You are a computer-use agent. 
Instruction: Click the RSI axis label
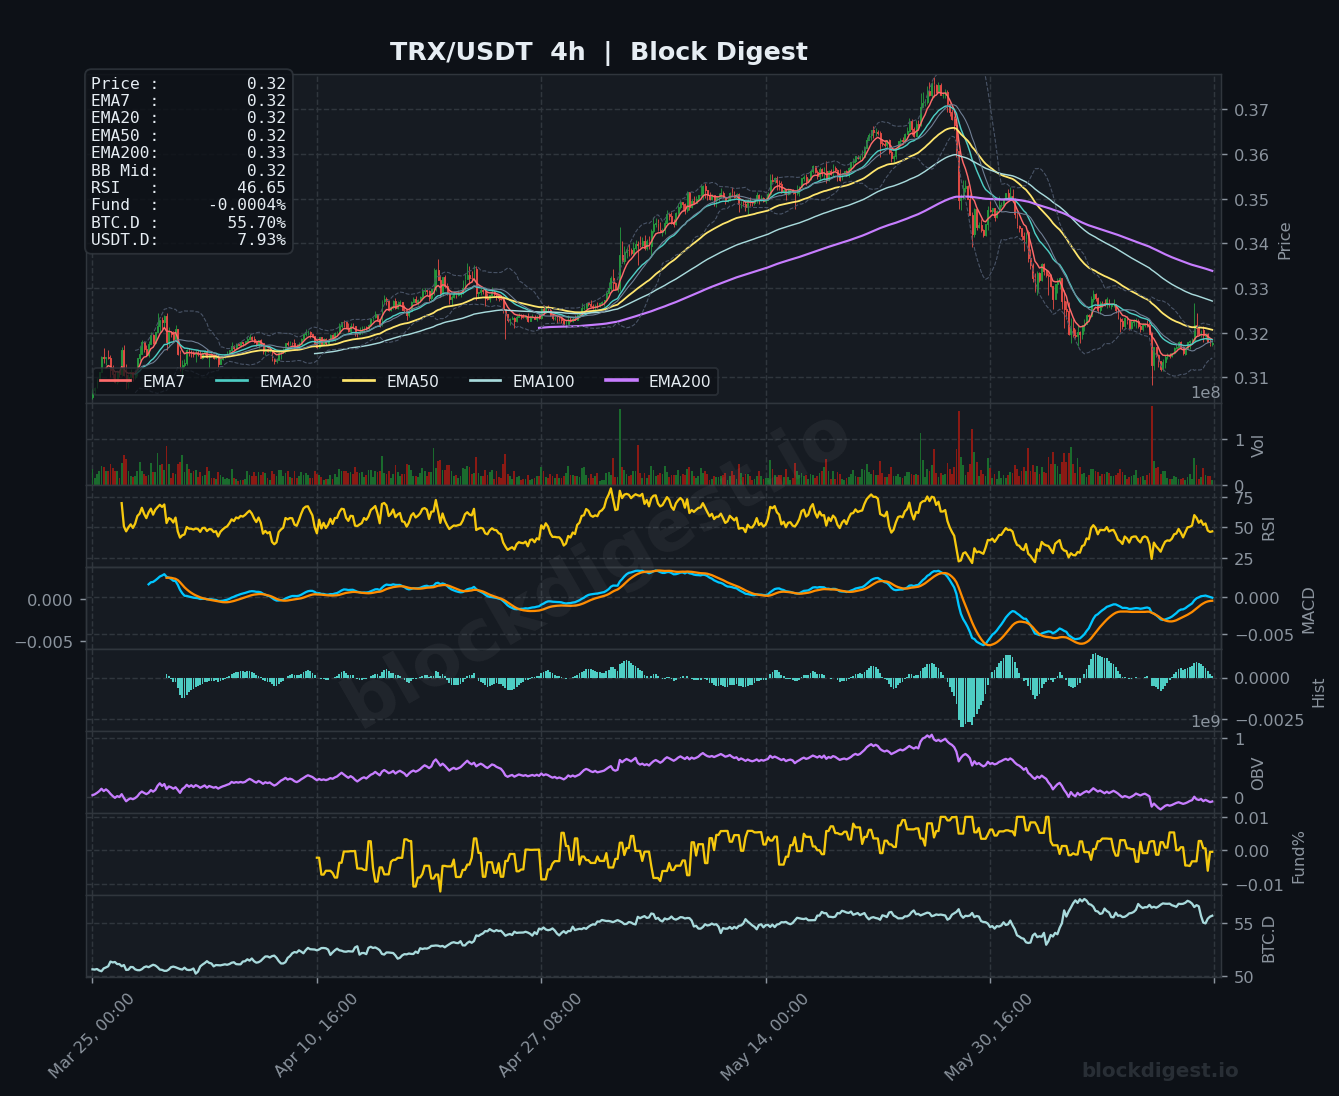coord(1269,528)
